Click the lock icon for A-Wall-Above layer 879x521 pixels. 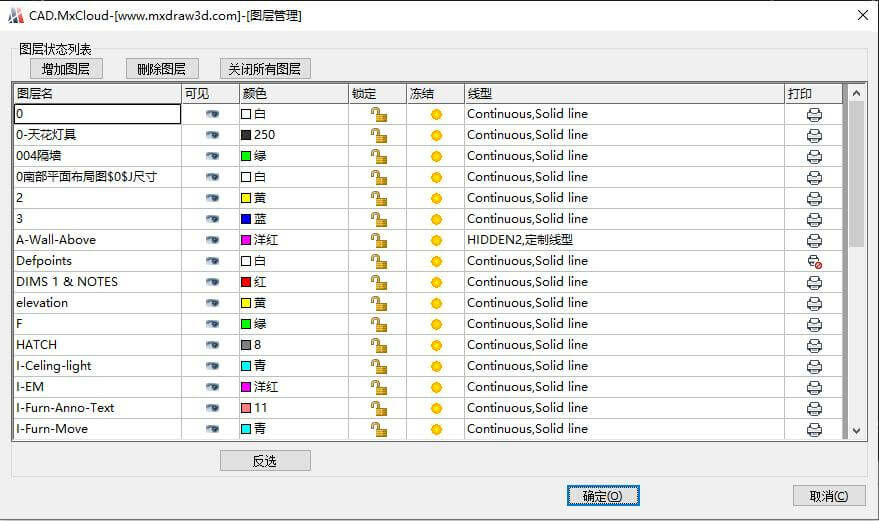coord(378,240)
